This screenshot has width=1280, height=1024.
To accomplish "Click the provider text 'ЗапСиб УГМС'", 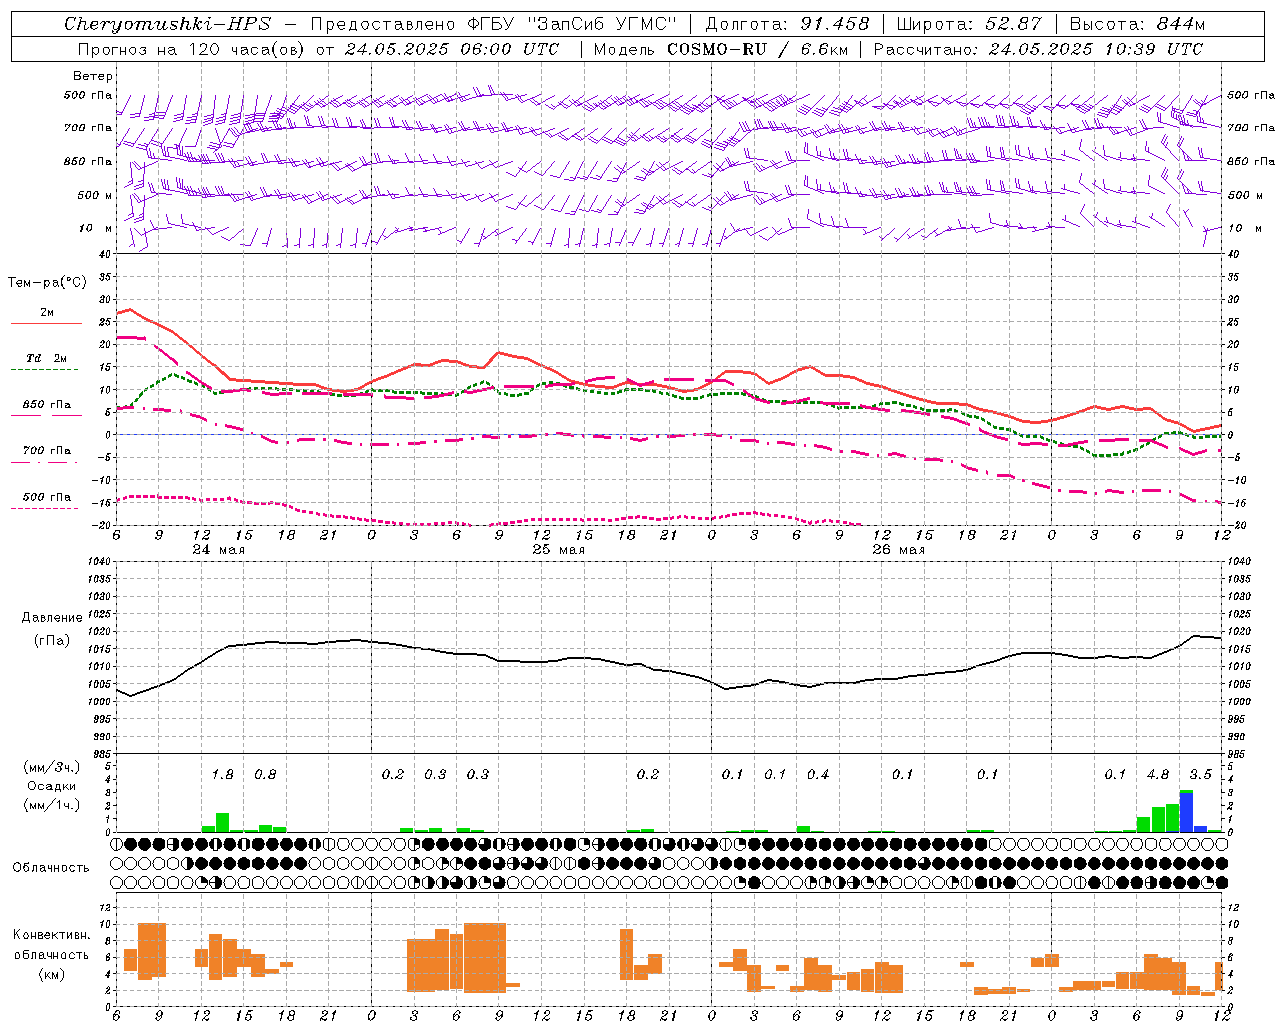I will coord(602,24).
